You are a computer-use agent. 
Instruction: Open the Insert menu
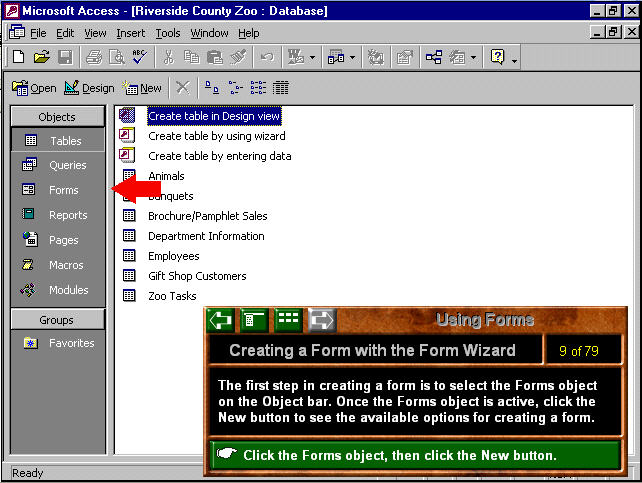point(131,33)
